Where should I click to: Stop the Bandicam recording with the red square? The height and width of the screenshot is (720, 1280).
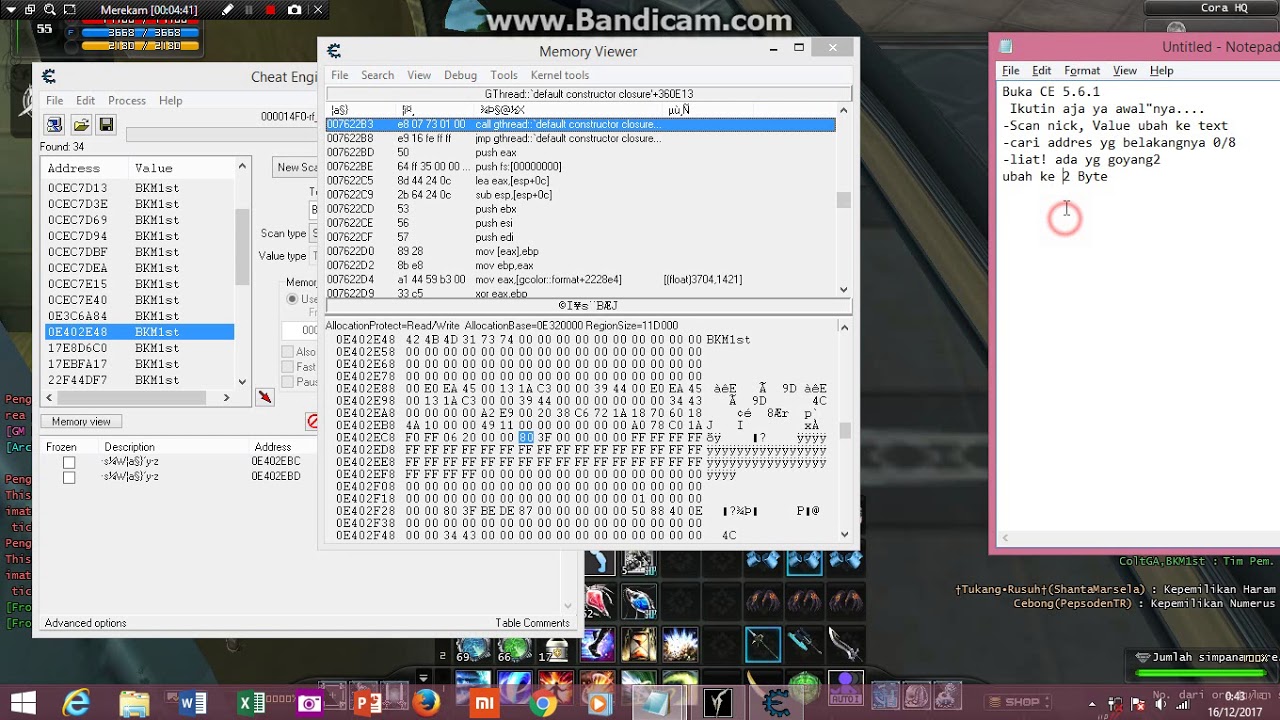271,10
